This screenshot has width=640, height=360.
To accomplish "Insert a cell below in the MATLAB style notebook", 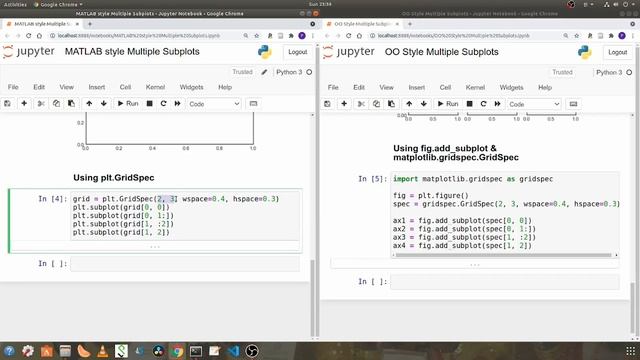I will pyautogui.click(x=24, y=104).
